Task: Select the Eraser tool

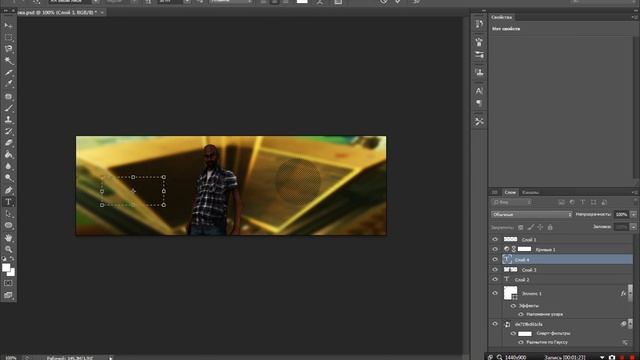Action: point(8,143)
